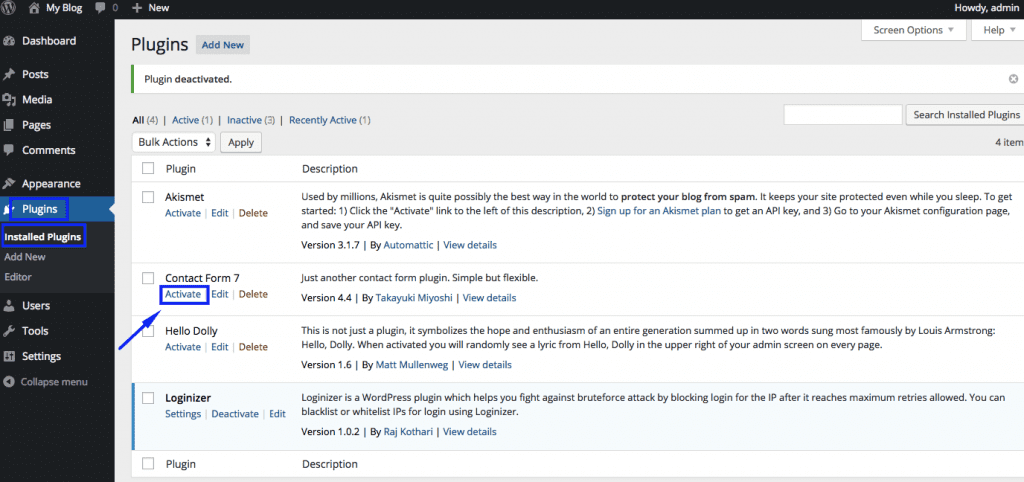Click the Posts pin icon
Screen dimensions: 1024x482
[9, 74]
